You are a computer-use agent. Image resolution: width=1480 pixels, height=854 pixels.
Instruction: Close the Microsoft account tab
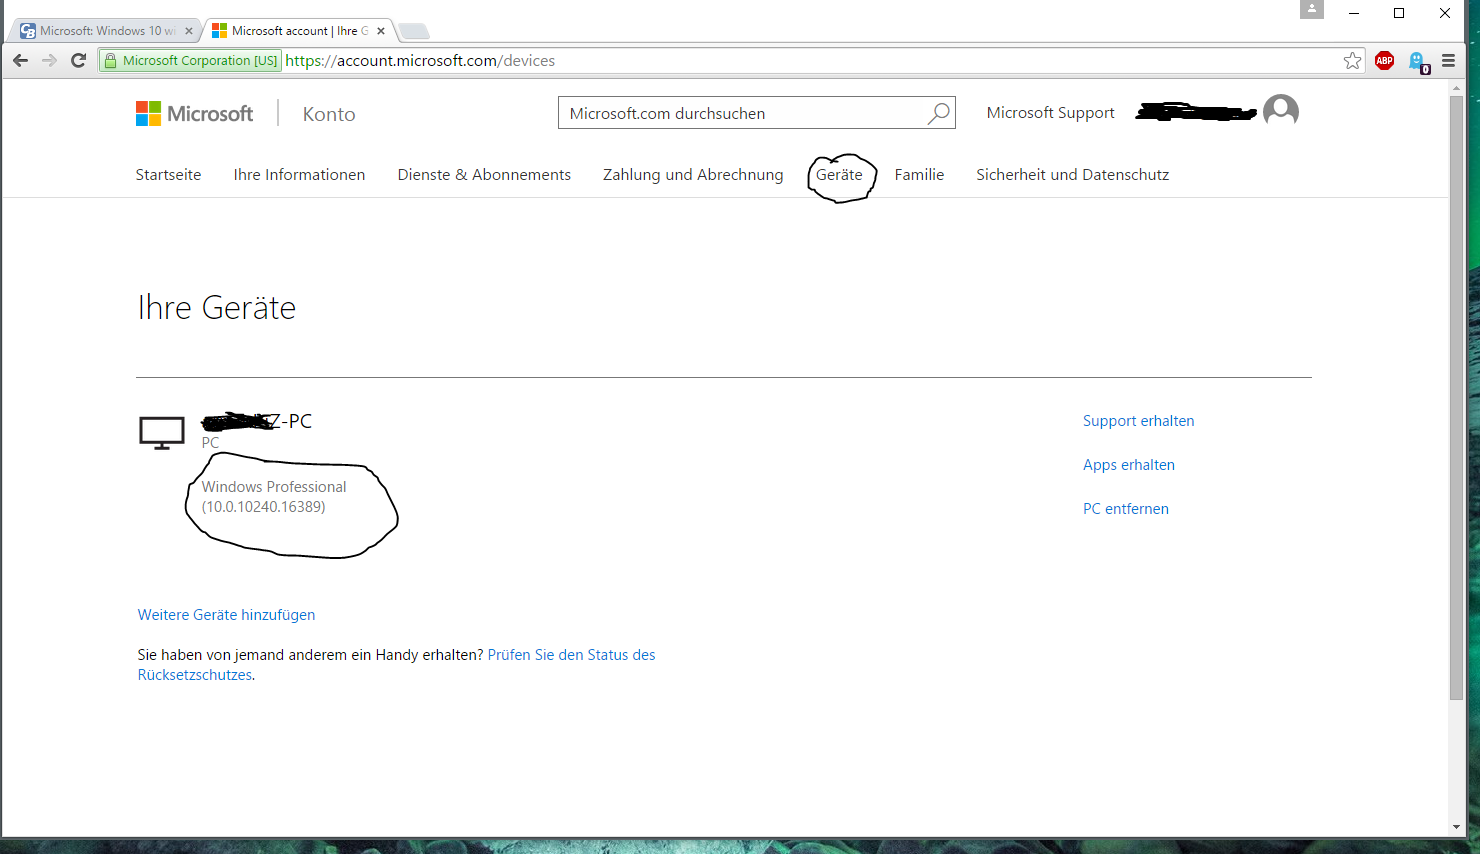381,31
